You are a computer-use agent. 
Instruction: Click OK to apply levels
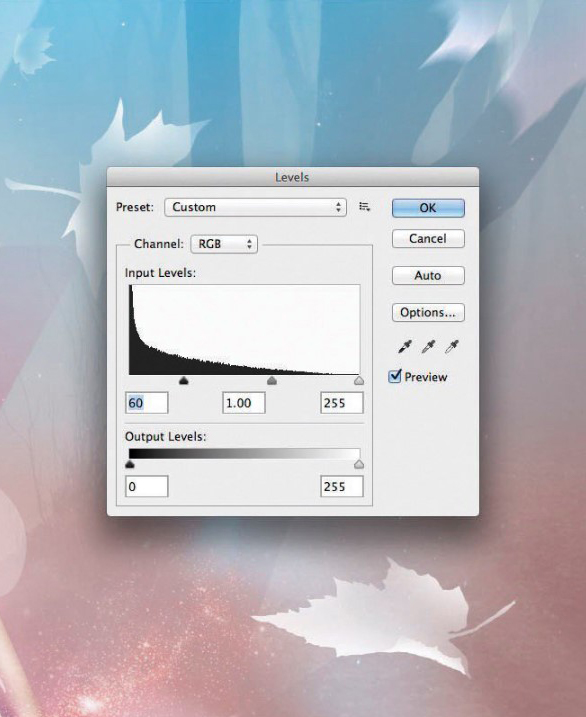pyautogui.click(x=428, y=208)
